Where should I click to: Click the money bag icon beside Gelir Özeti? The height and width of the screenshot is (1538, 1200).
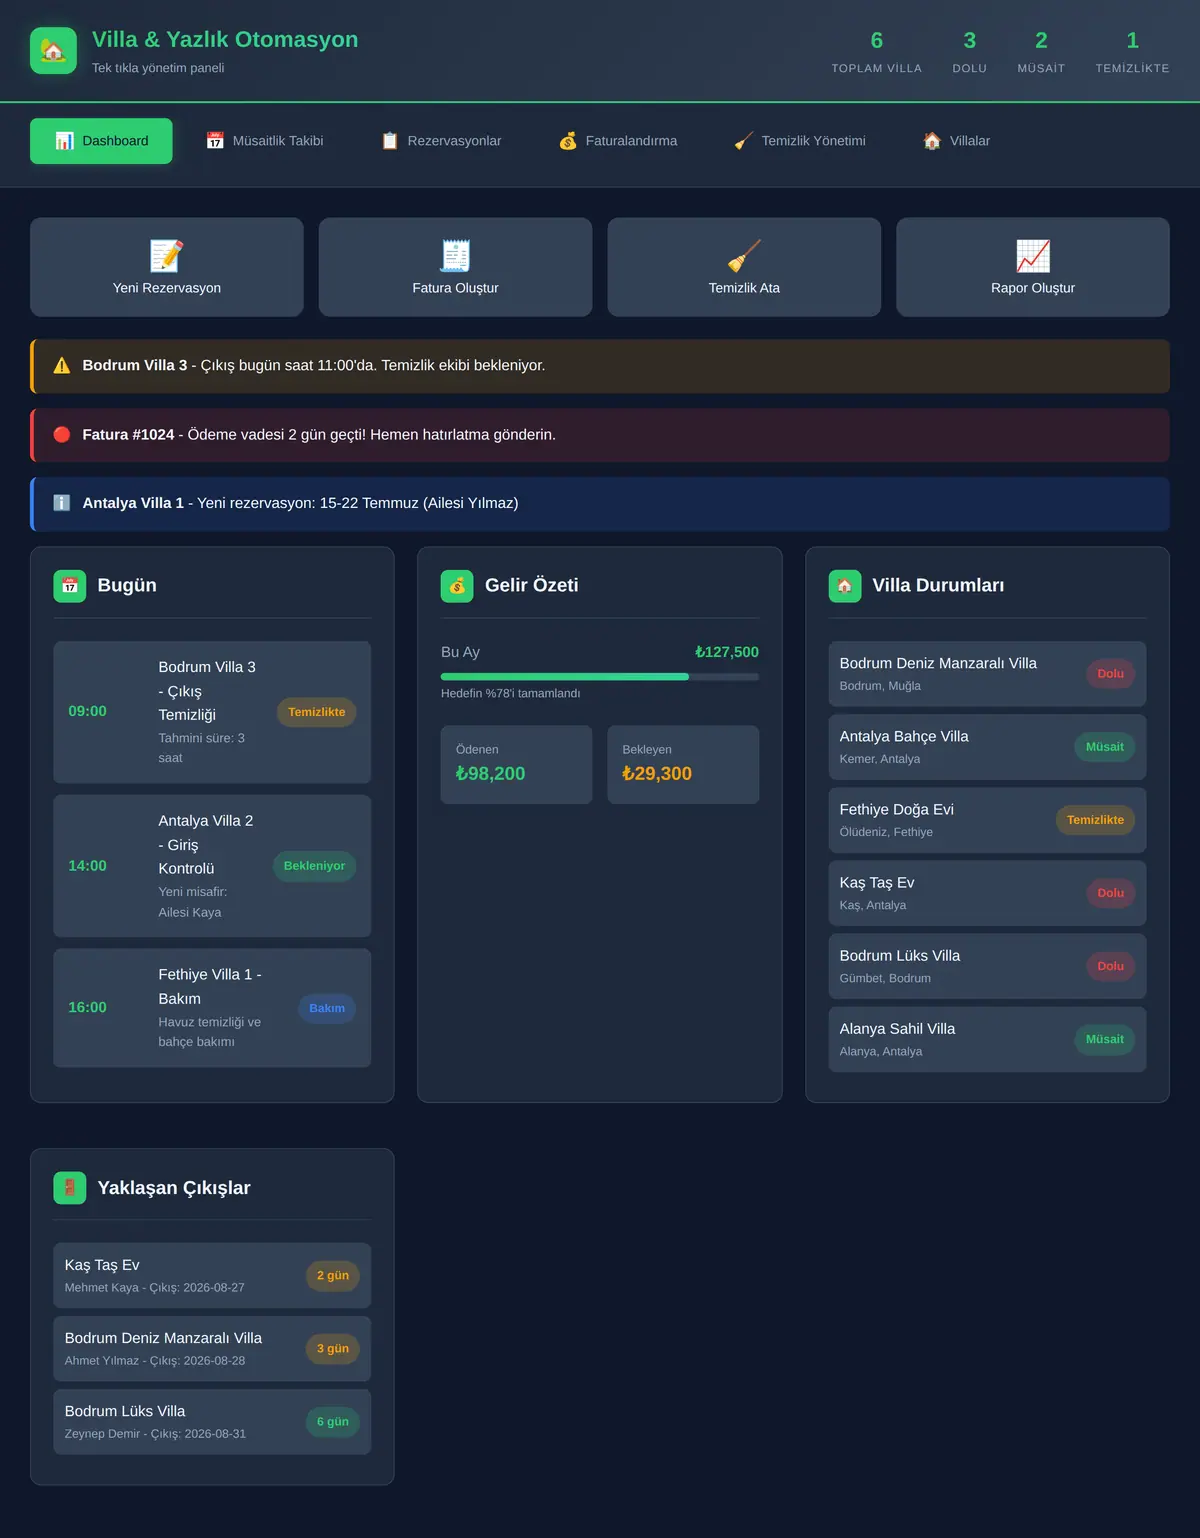(x=457, y=586)
